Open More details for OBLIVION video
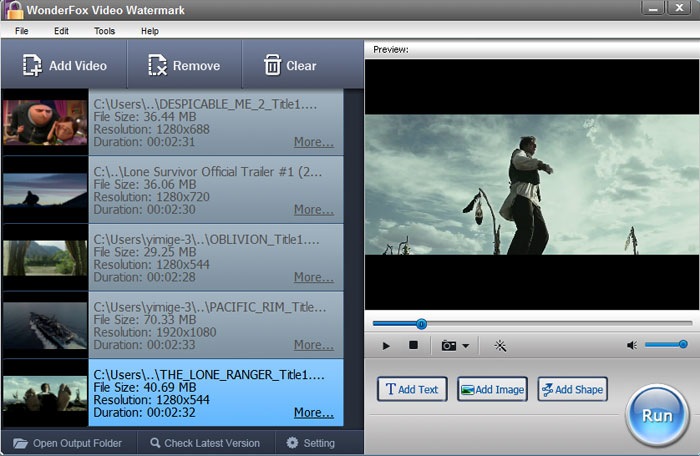This screenshot has height=456, width=700. click(x=313, y=277)
